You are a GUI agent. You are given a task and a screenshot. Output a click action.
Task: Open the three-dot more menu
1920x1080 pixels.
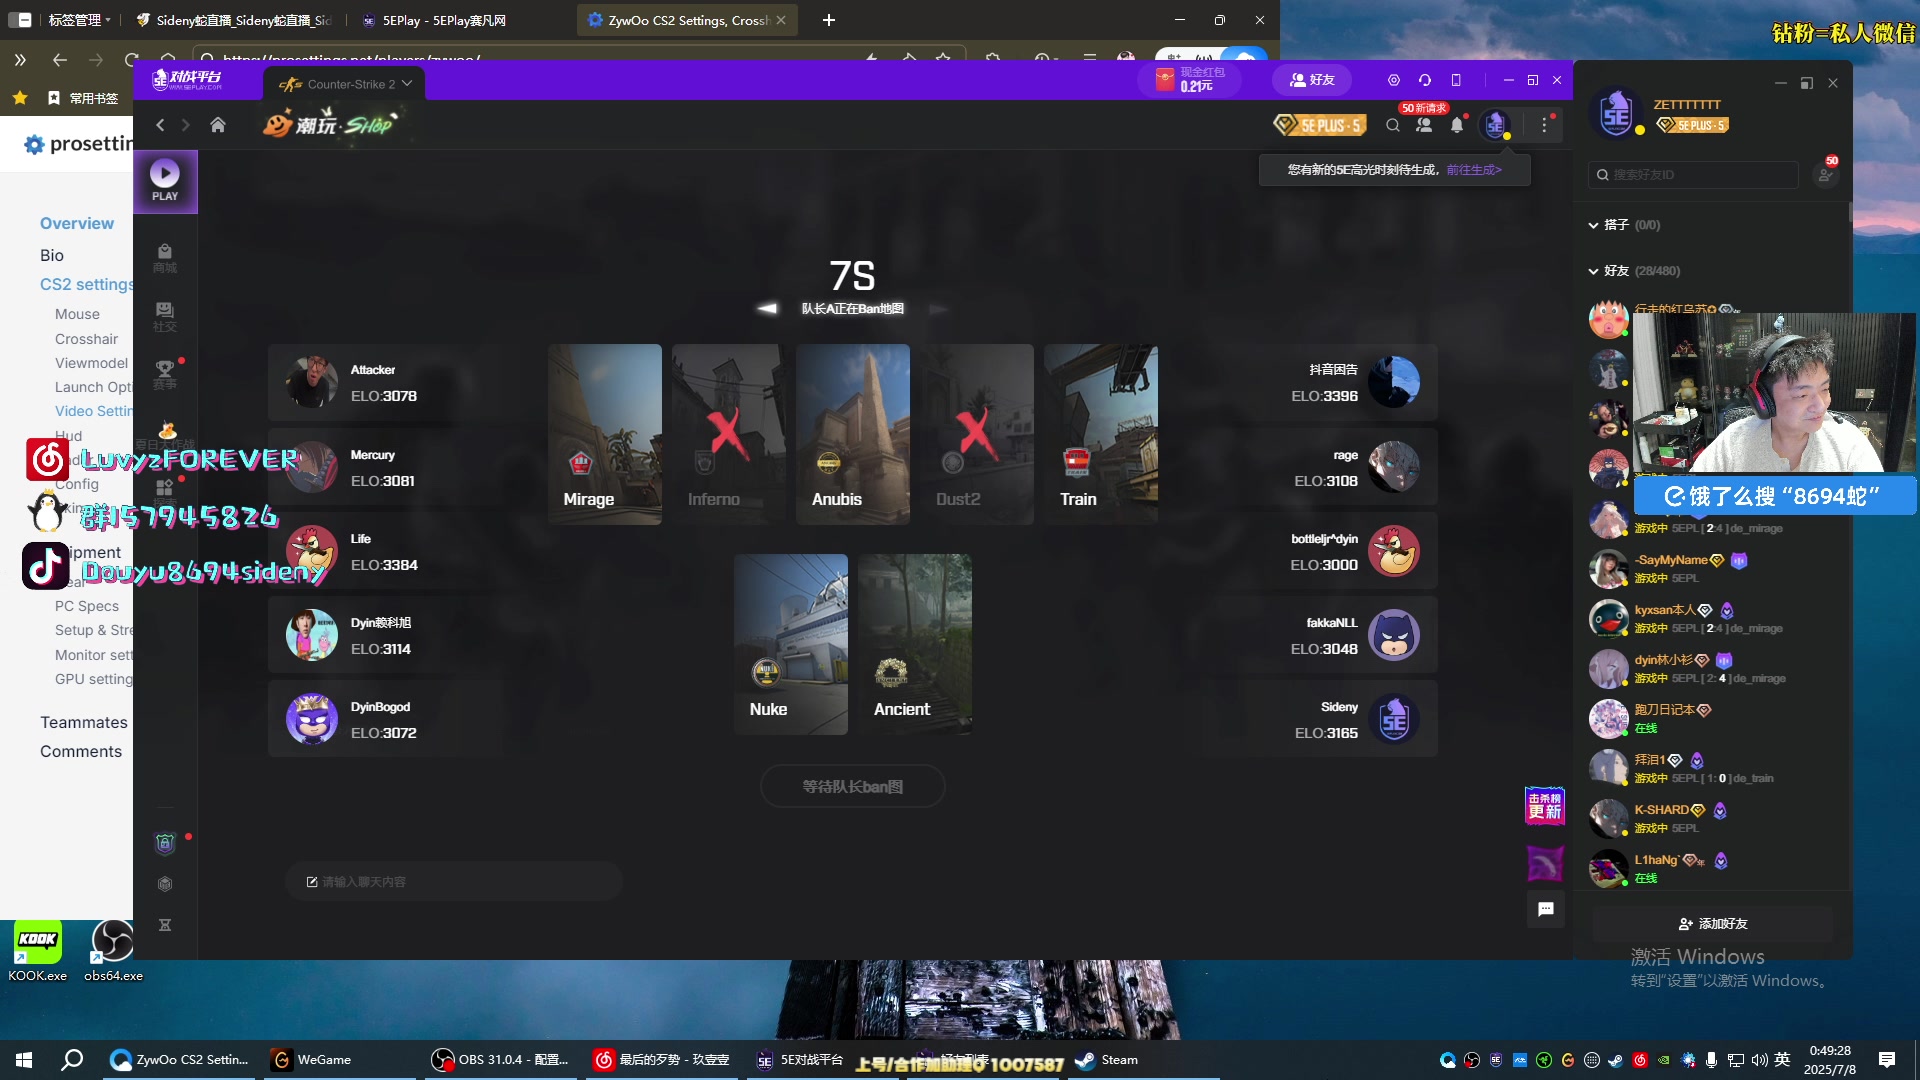pos(1545,125)
